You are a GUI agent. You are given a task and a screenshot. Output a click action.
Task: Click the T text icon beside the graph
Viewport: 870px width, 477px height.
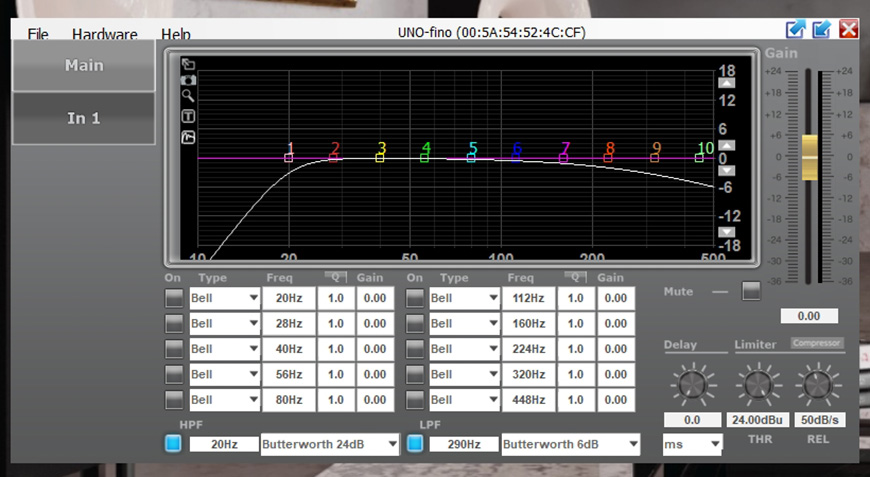tap(188, 117)
